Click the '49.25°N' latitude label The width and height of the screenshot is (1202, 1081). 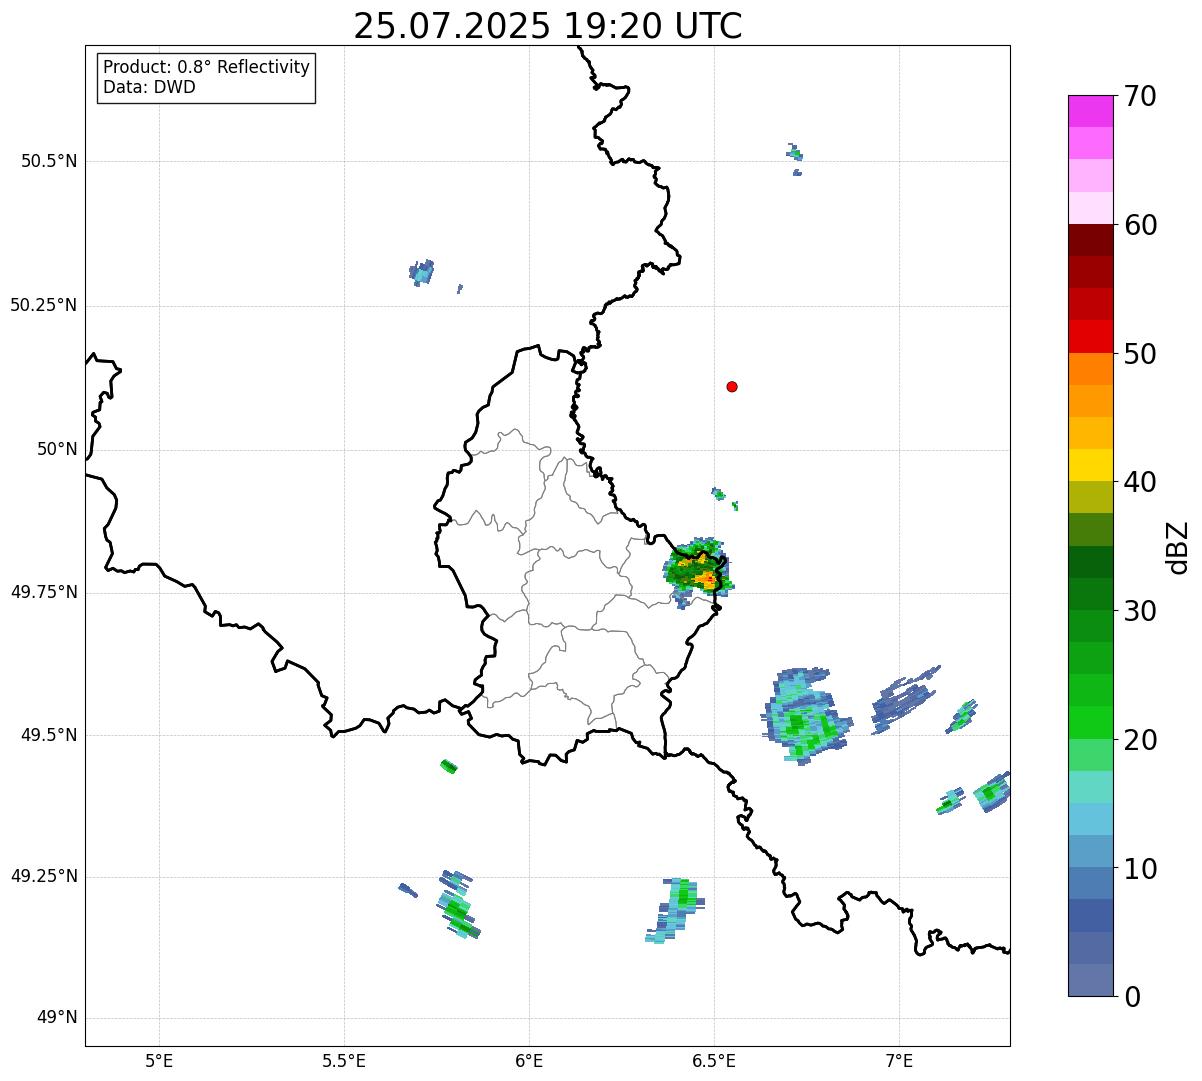[44, 876]
